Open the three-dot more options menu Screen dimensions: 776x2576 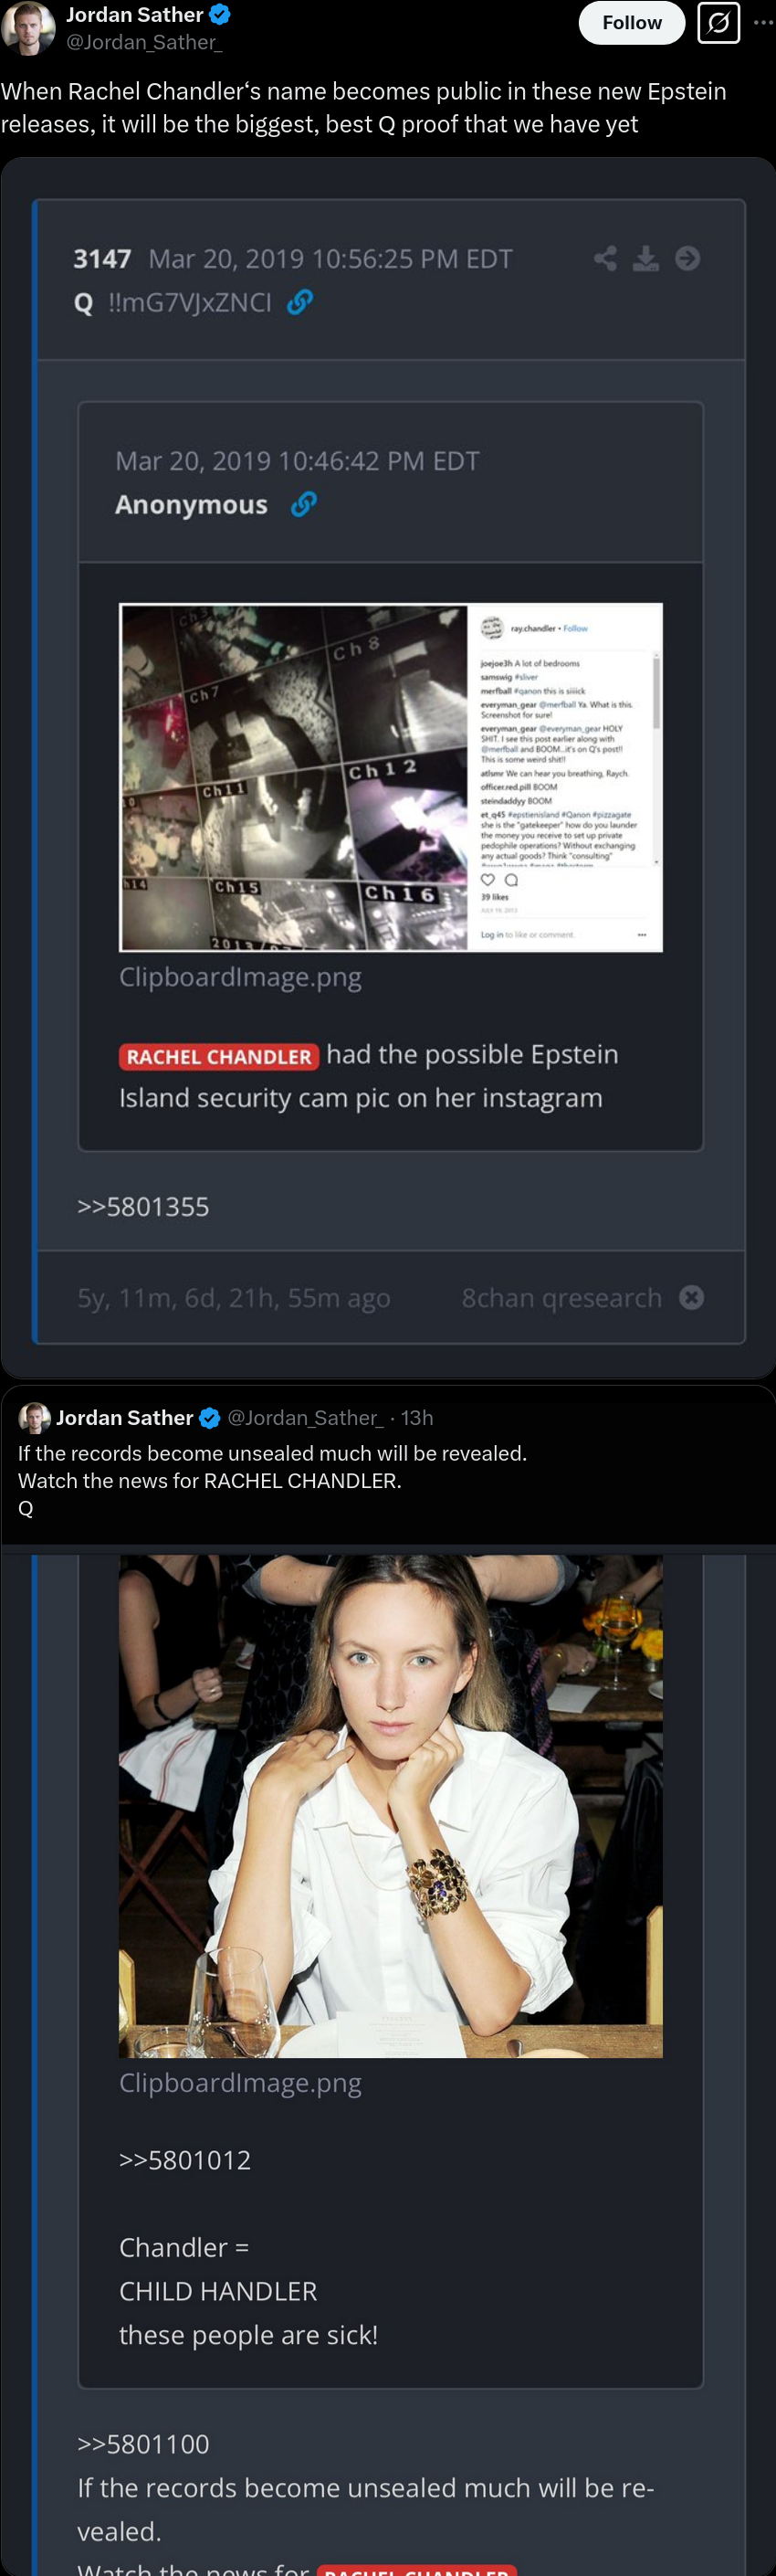(763, 23)
